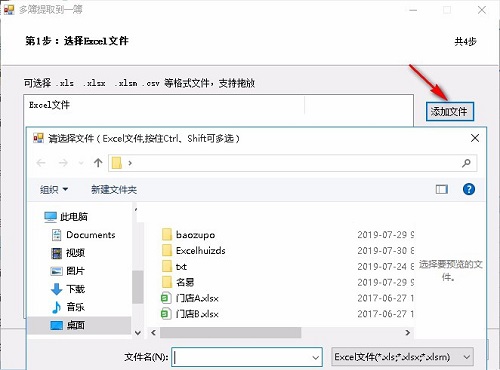Select Documents in navigation tree

point(83,235)
